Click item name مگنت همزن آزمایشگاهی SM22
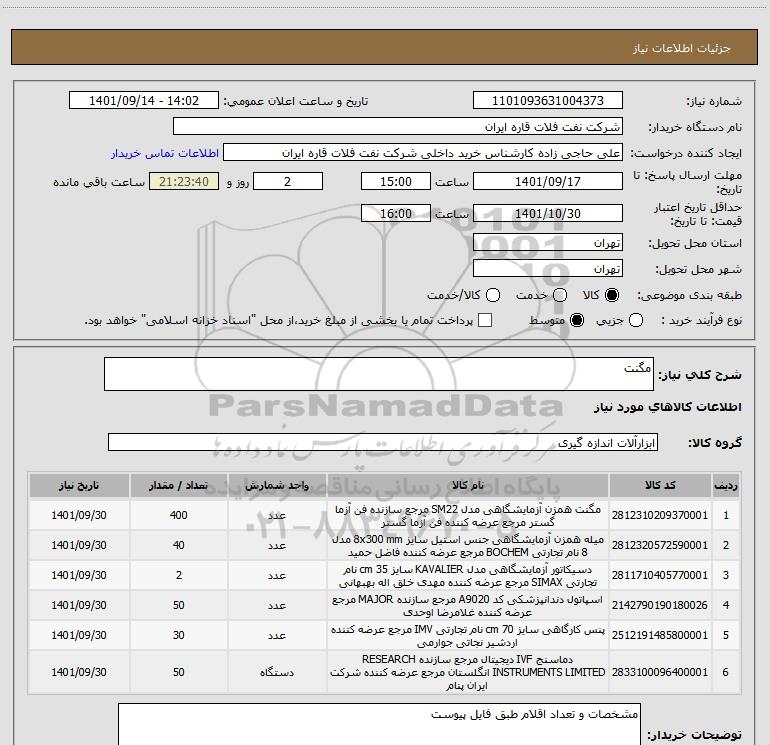Viewport: 770px width, 745px height. point(467,516)
